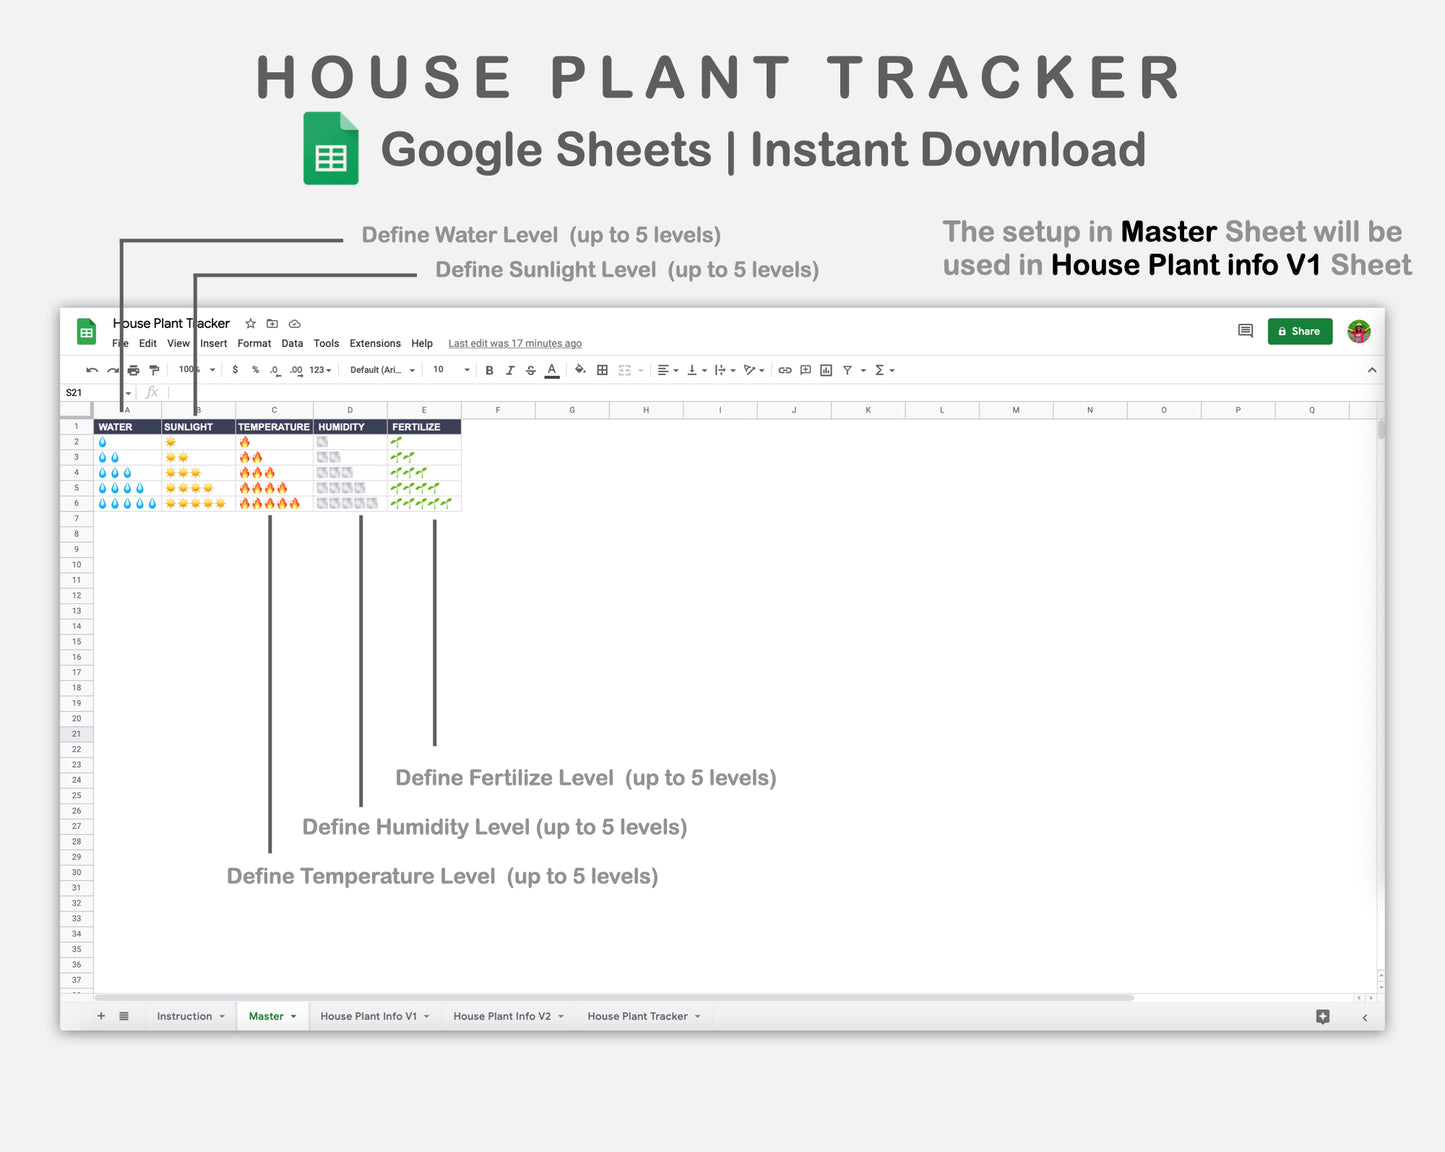Click the Borders icon
The image size is (1445, 1152).
point(601,369)
